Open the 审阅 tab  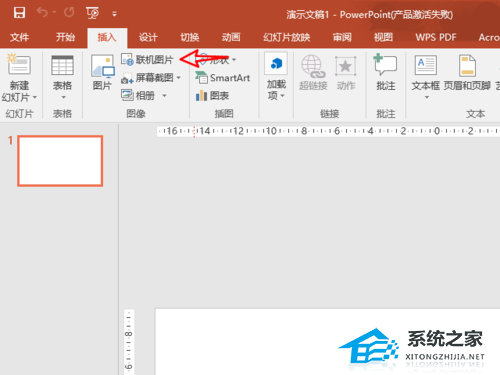342,37
